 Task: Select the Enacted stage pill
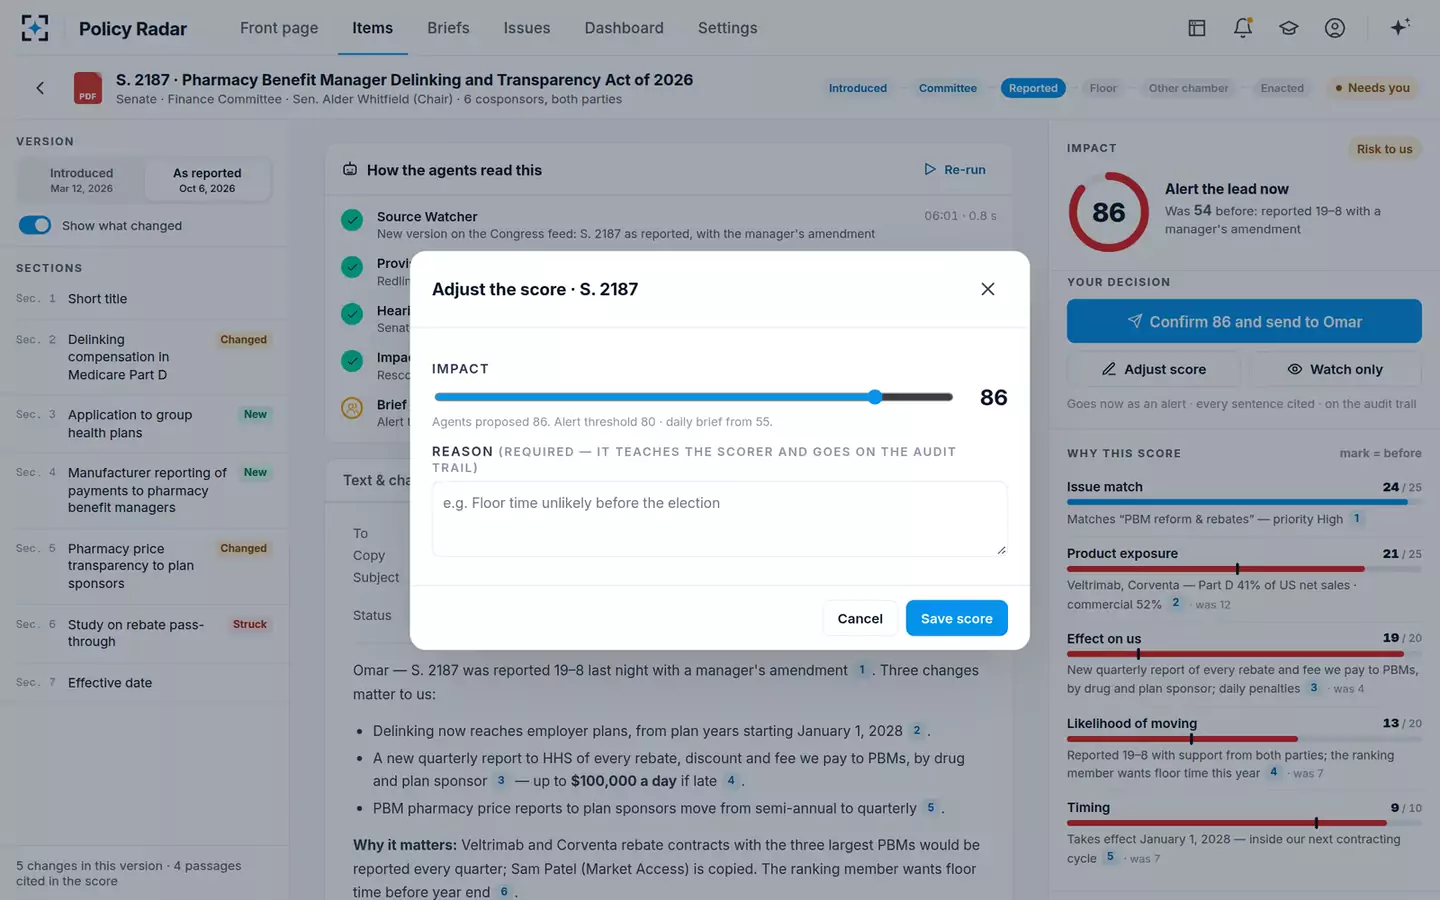coord(1282,88)
